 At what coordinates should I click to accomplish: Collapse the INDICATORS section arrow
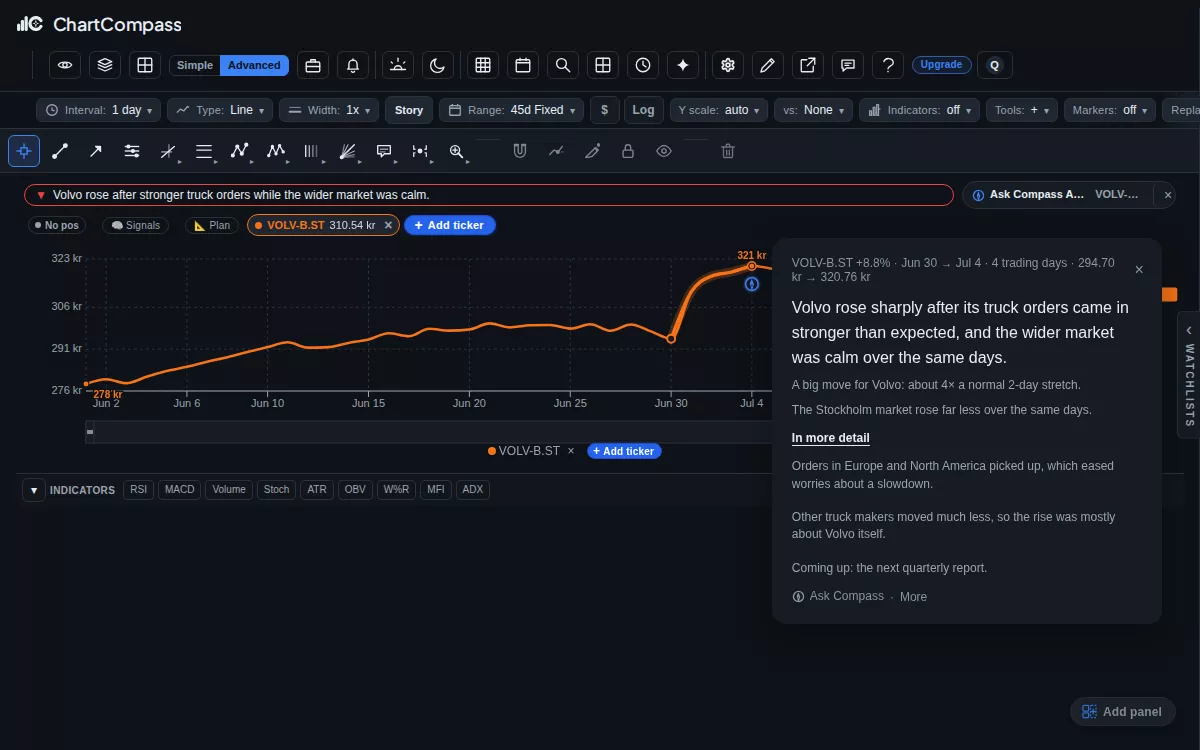coord(33,490)
